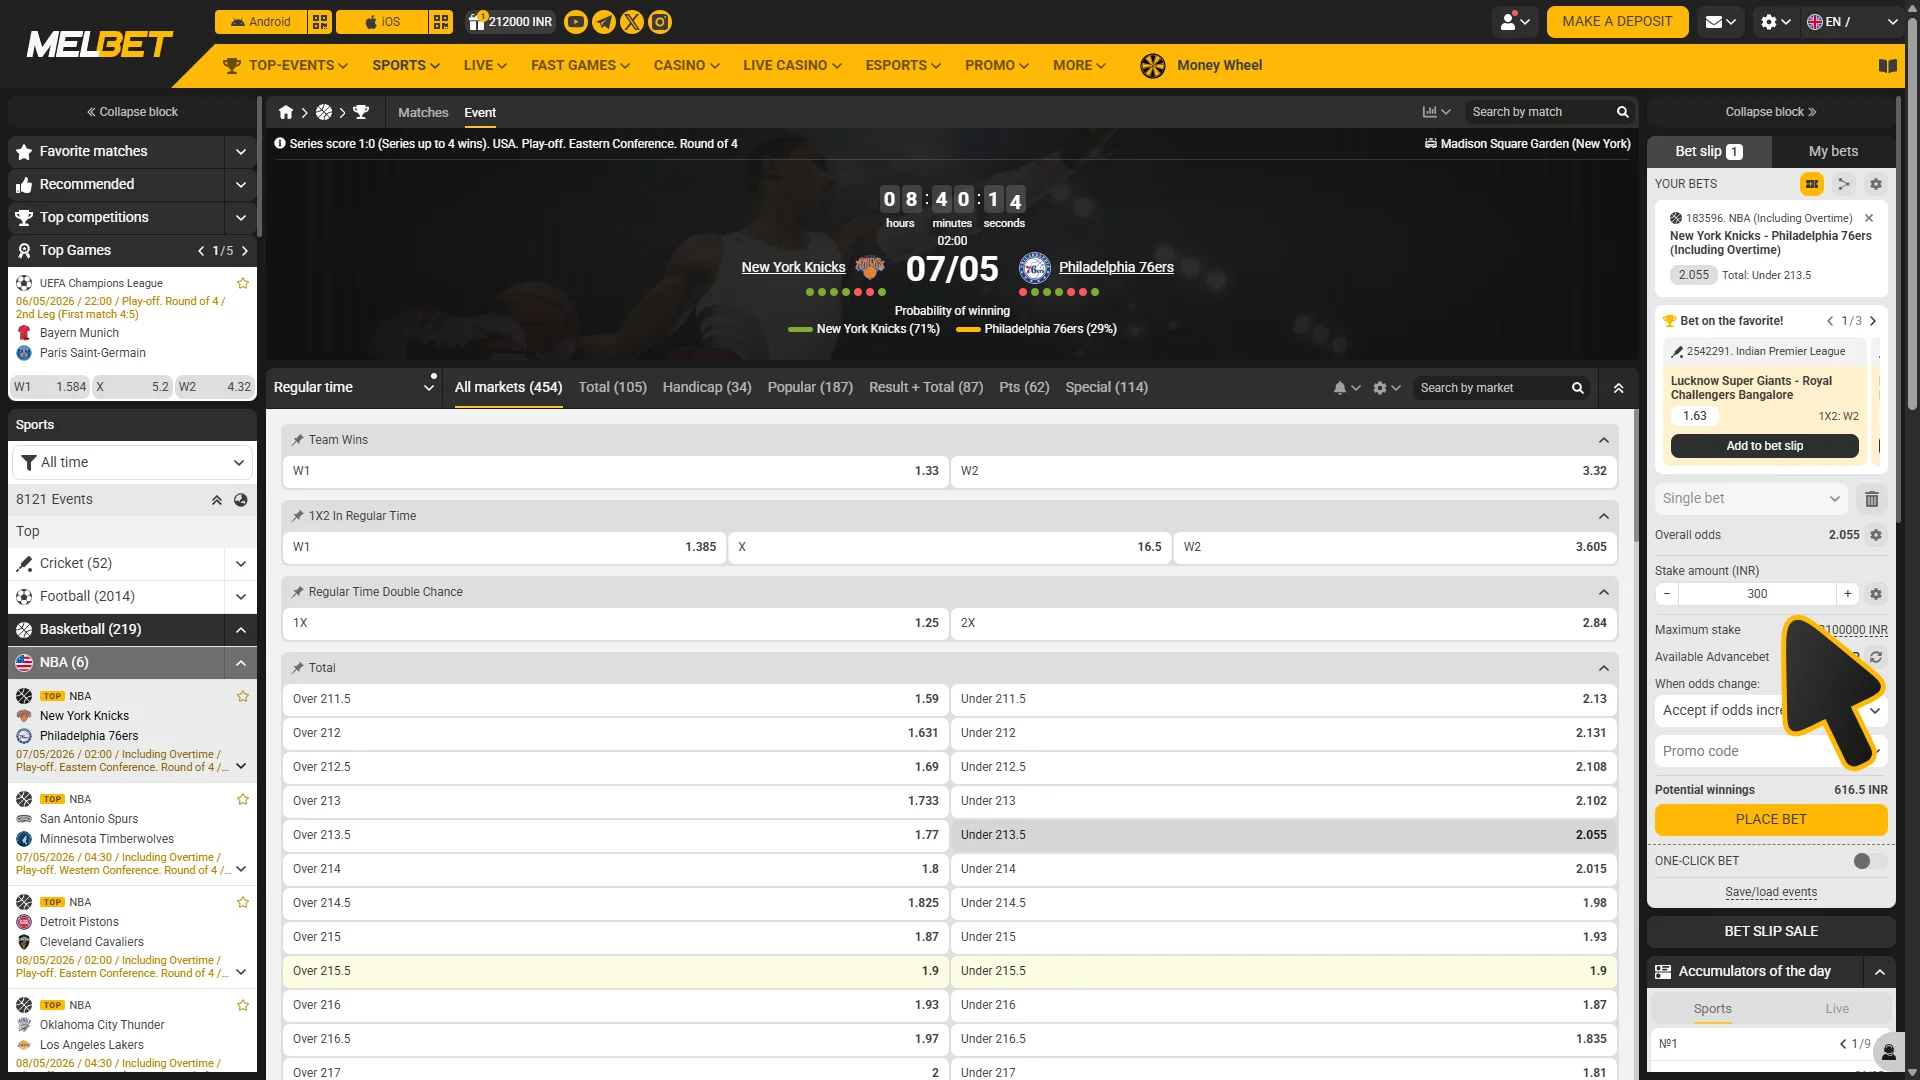Collapse all markets with double chevron
Viewport: 1920px width, 1080px height.
point(1618,388)
